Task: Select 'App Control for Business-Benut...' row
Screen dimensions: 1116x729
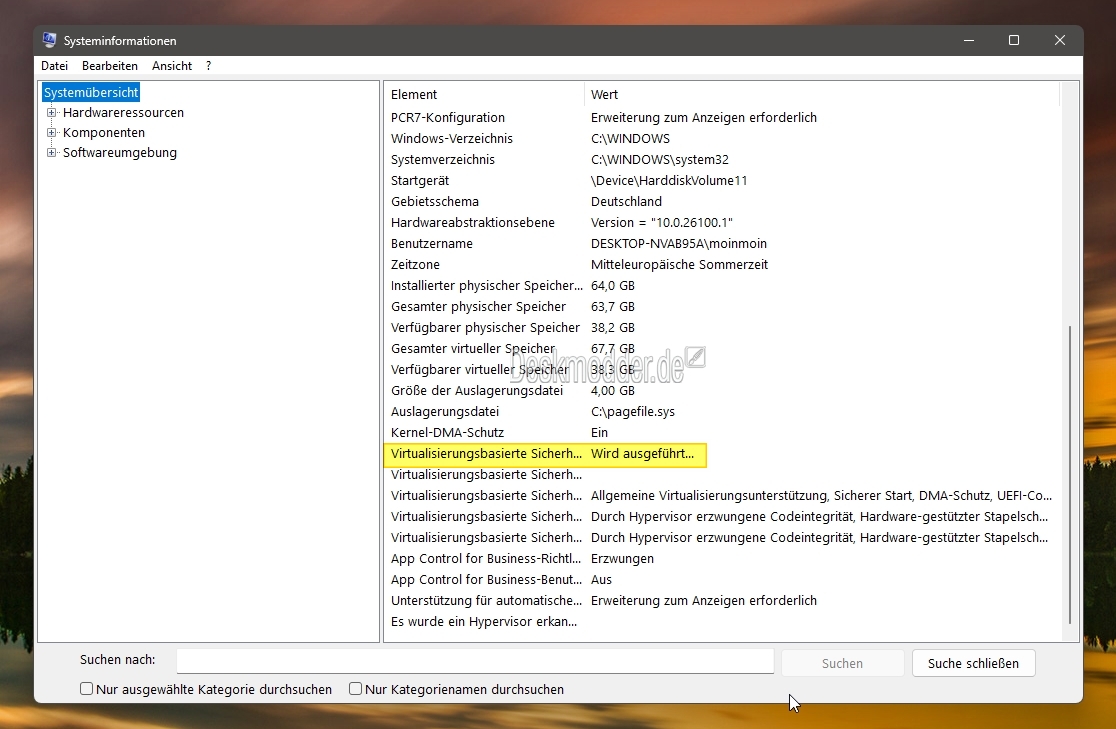Action: (x=722, y=579)
